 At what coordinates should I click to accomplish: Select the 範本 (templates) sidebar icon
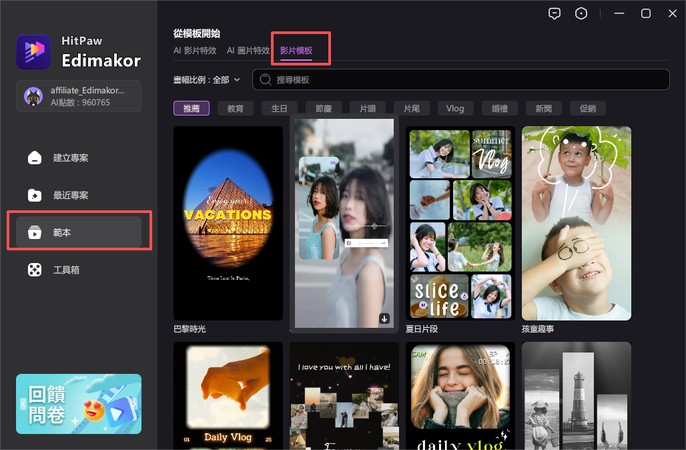35,232
